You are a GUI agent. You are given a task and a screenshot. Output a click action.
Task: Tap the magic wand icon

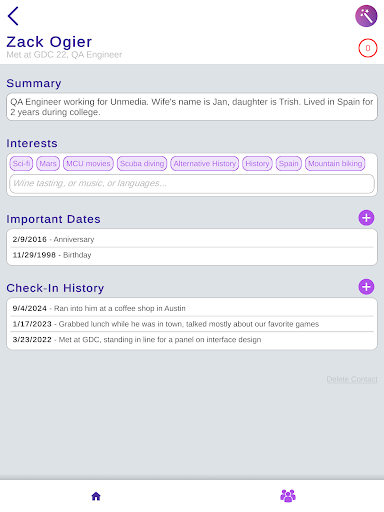pyautogui.click(x=366, y=16)
